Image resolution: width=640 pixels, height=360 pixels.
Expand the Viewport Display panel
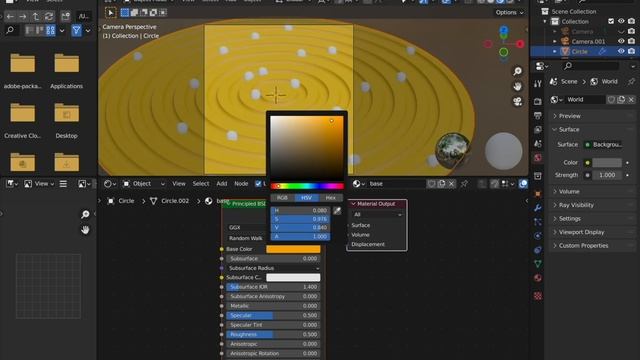tap(592, 232)
